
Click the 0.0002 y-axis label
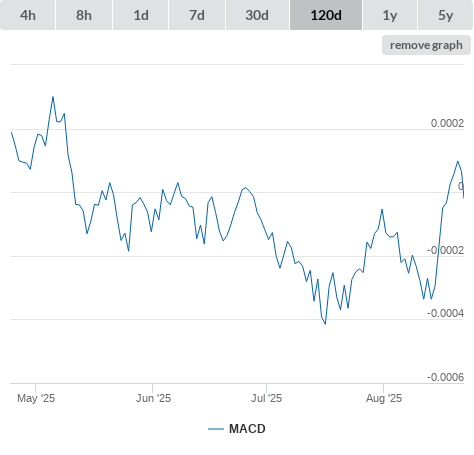pyautogui.click(x=447, y=123)
